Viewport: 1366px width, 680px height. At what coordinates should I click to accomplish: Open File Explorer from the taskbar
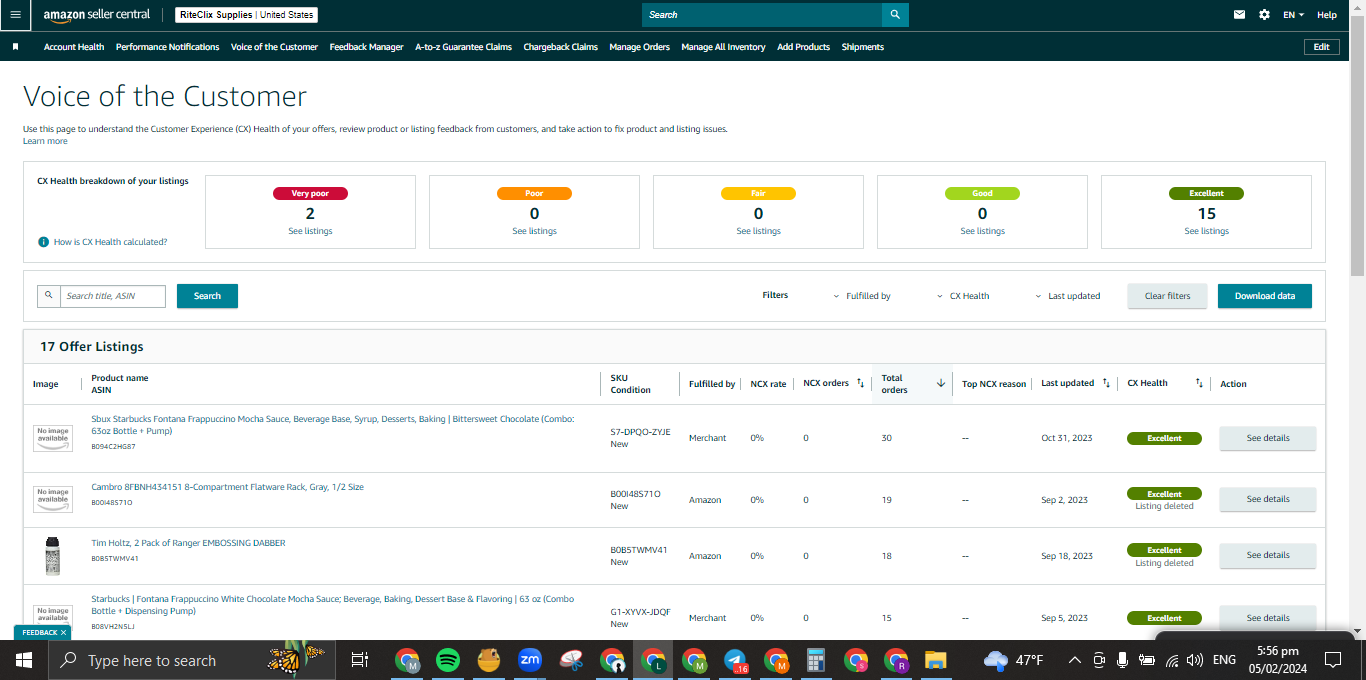[x=935, y=660]
